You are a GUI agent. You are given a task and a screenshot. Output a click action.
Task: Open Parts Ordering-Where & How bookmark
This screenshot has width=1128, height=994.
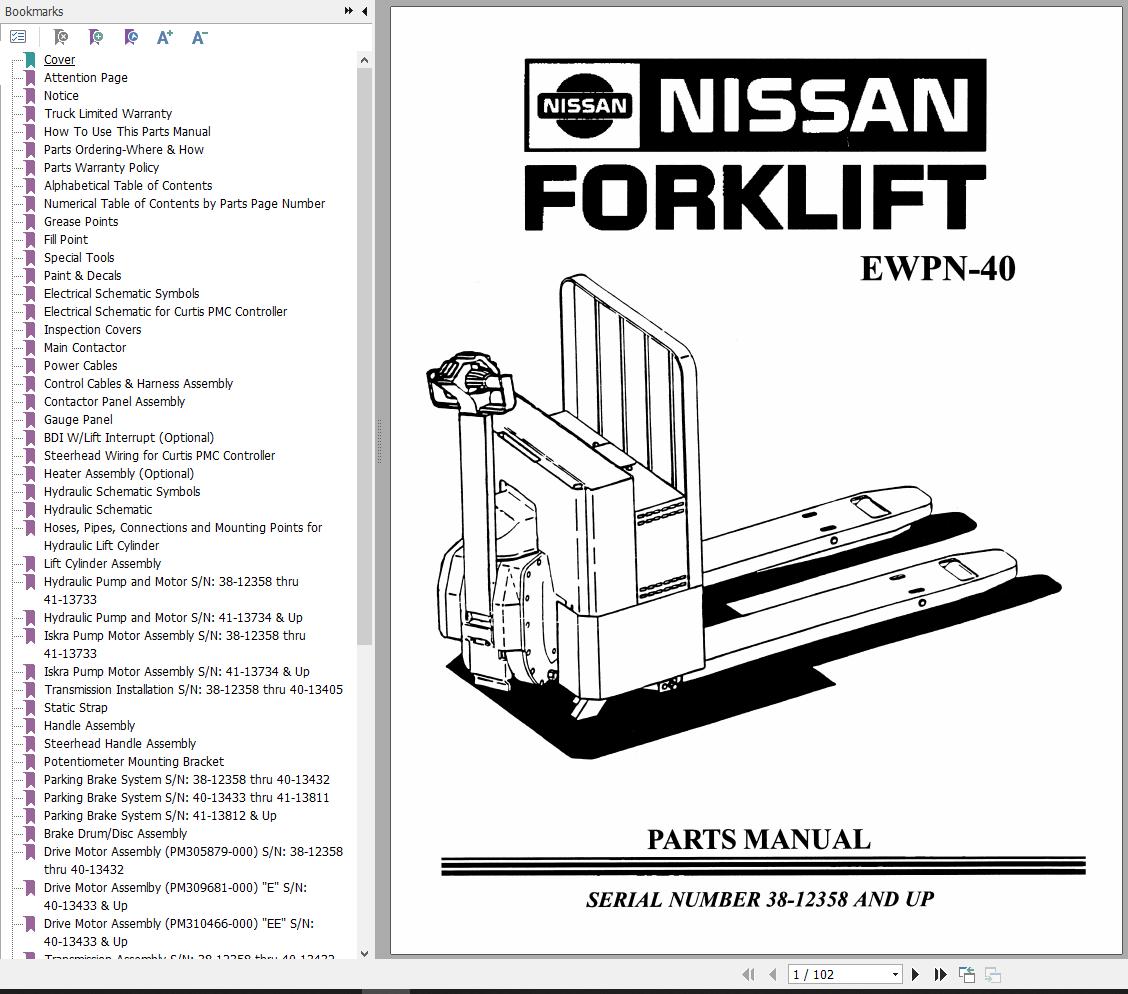[x=124, y=150]
